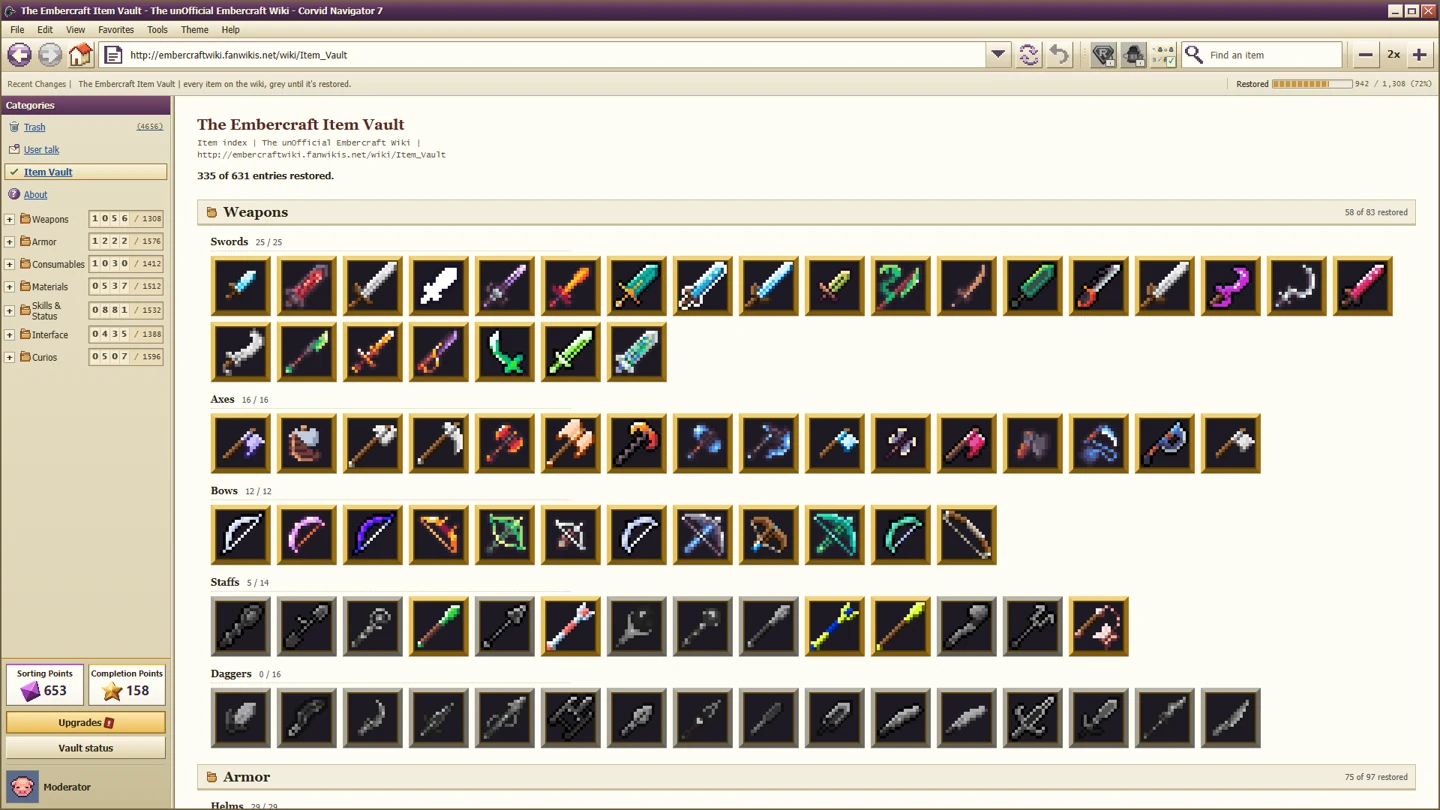
Task: Click the User talk envelope icon
Action: pyautogui.click(x=14, y=149)
